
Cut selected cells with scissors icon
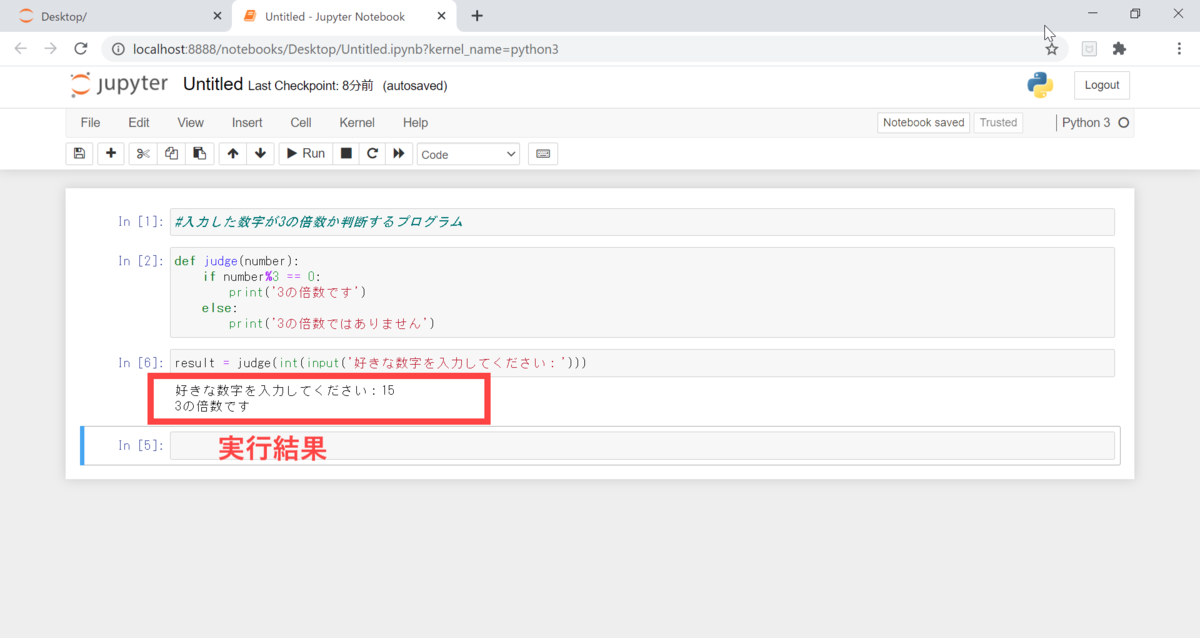[x=143, y=153]
